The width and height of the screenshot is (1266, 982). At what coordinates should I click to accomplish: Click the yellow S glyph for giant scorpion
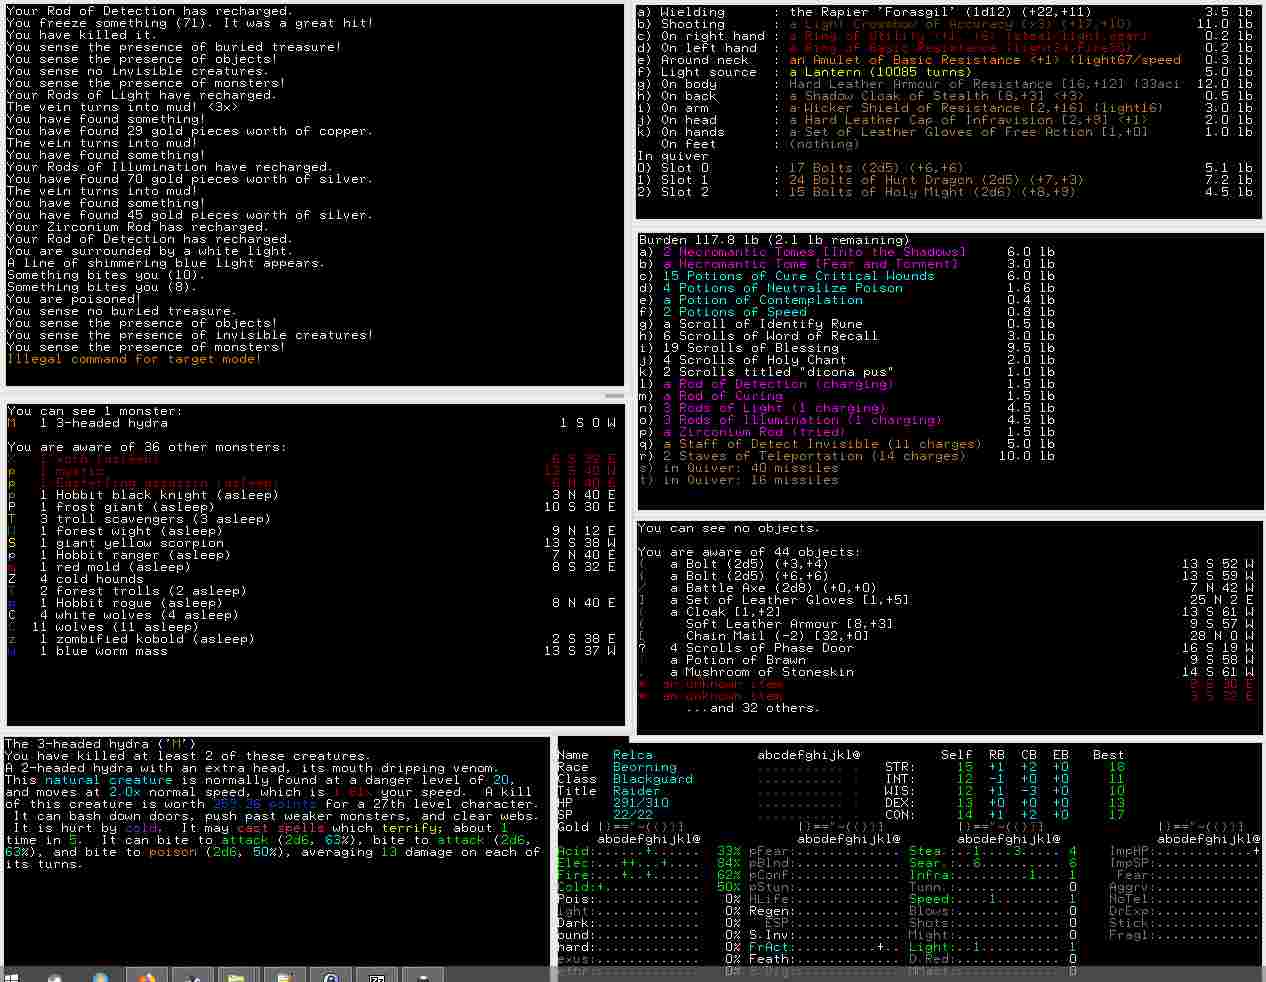(12, 543)
